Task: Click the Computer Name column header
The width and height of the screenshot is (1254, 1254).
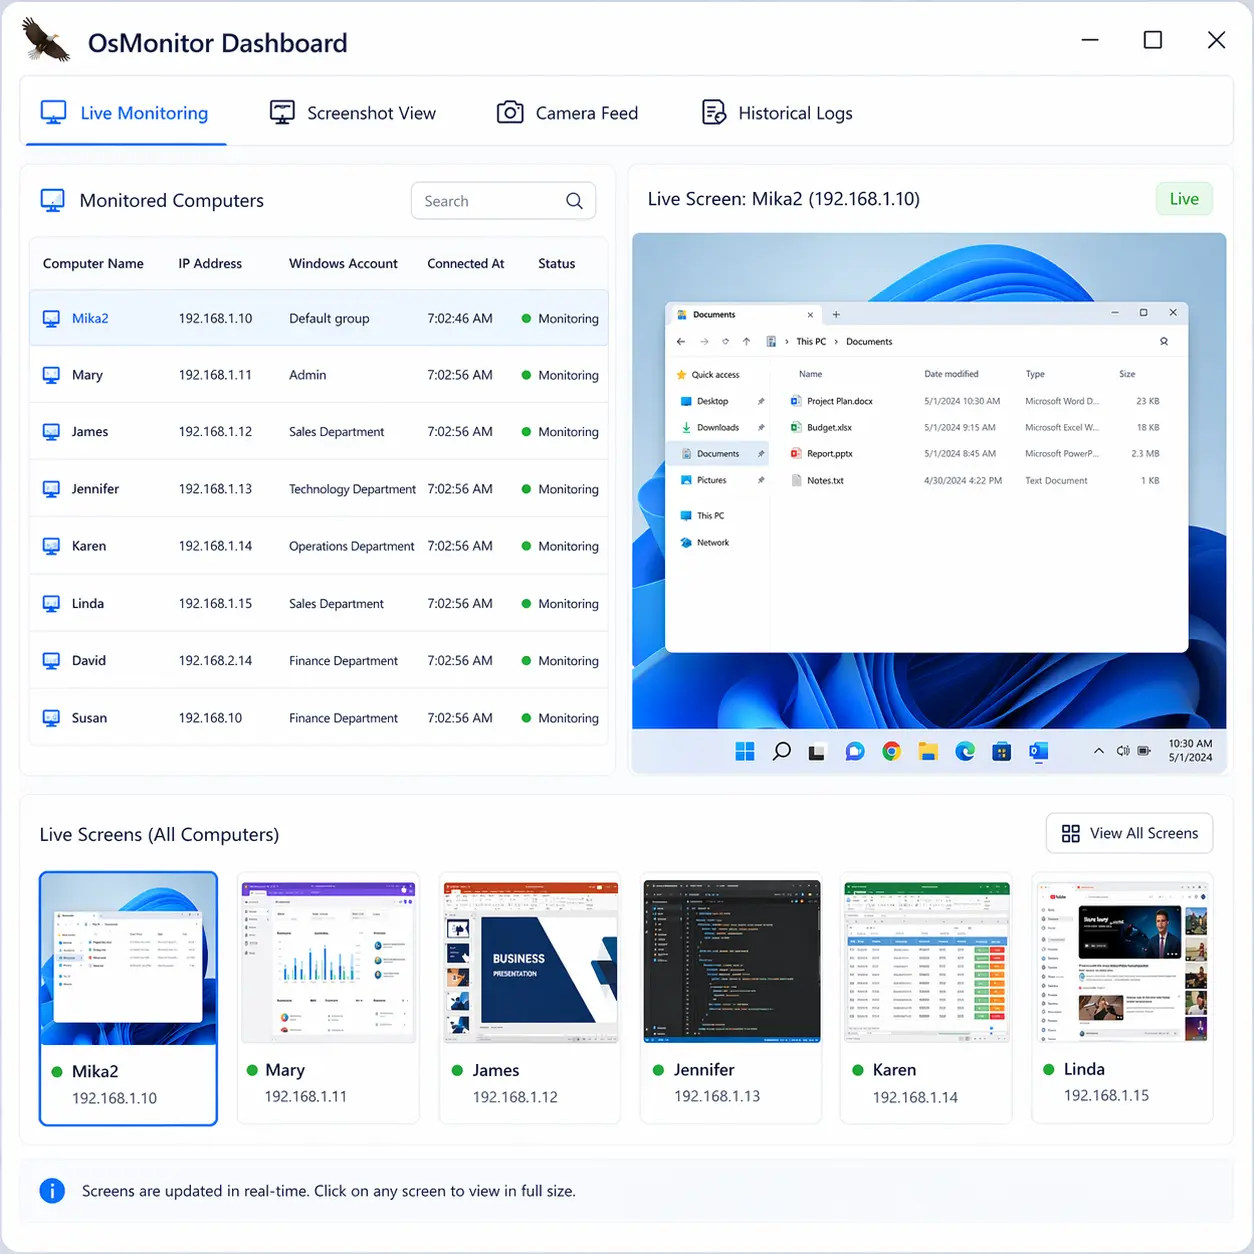Action: 93,264
